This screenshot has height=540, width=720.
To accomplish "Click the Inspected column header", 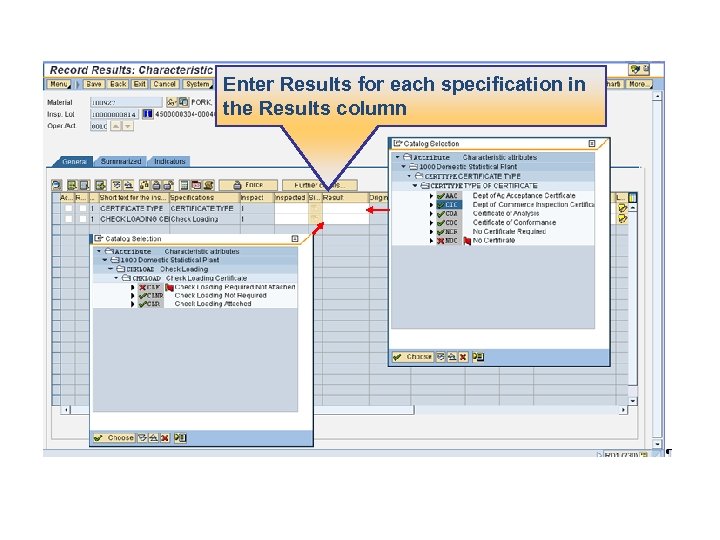I will click(291, 198).
